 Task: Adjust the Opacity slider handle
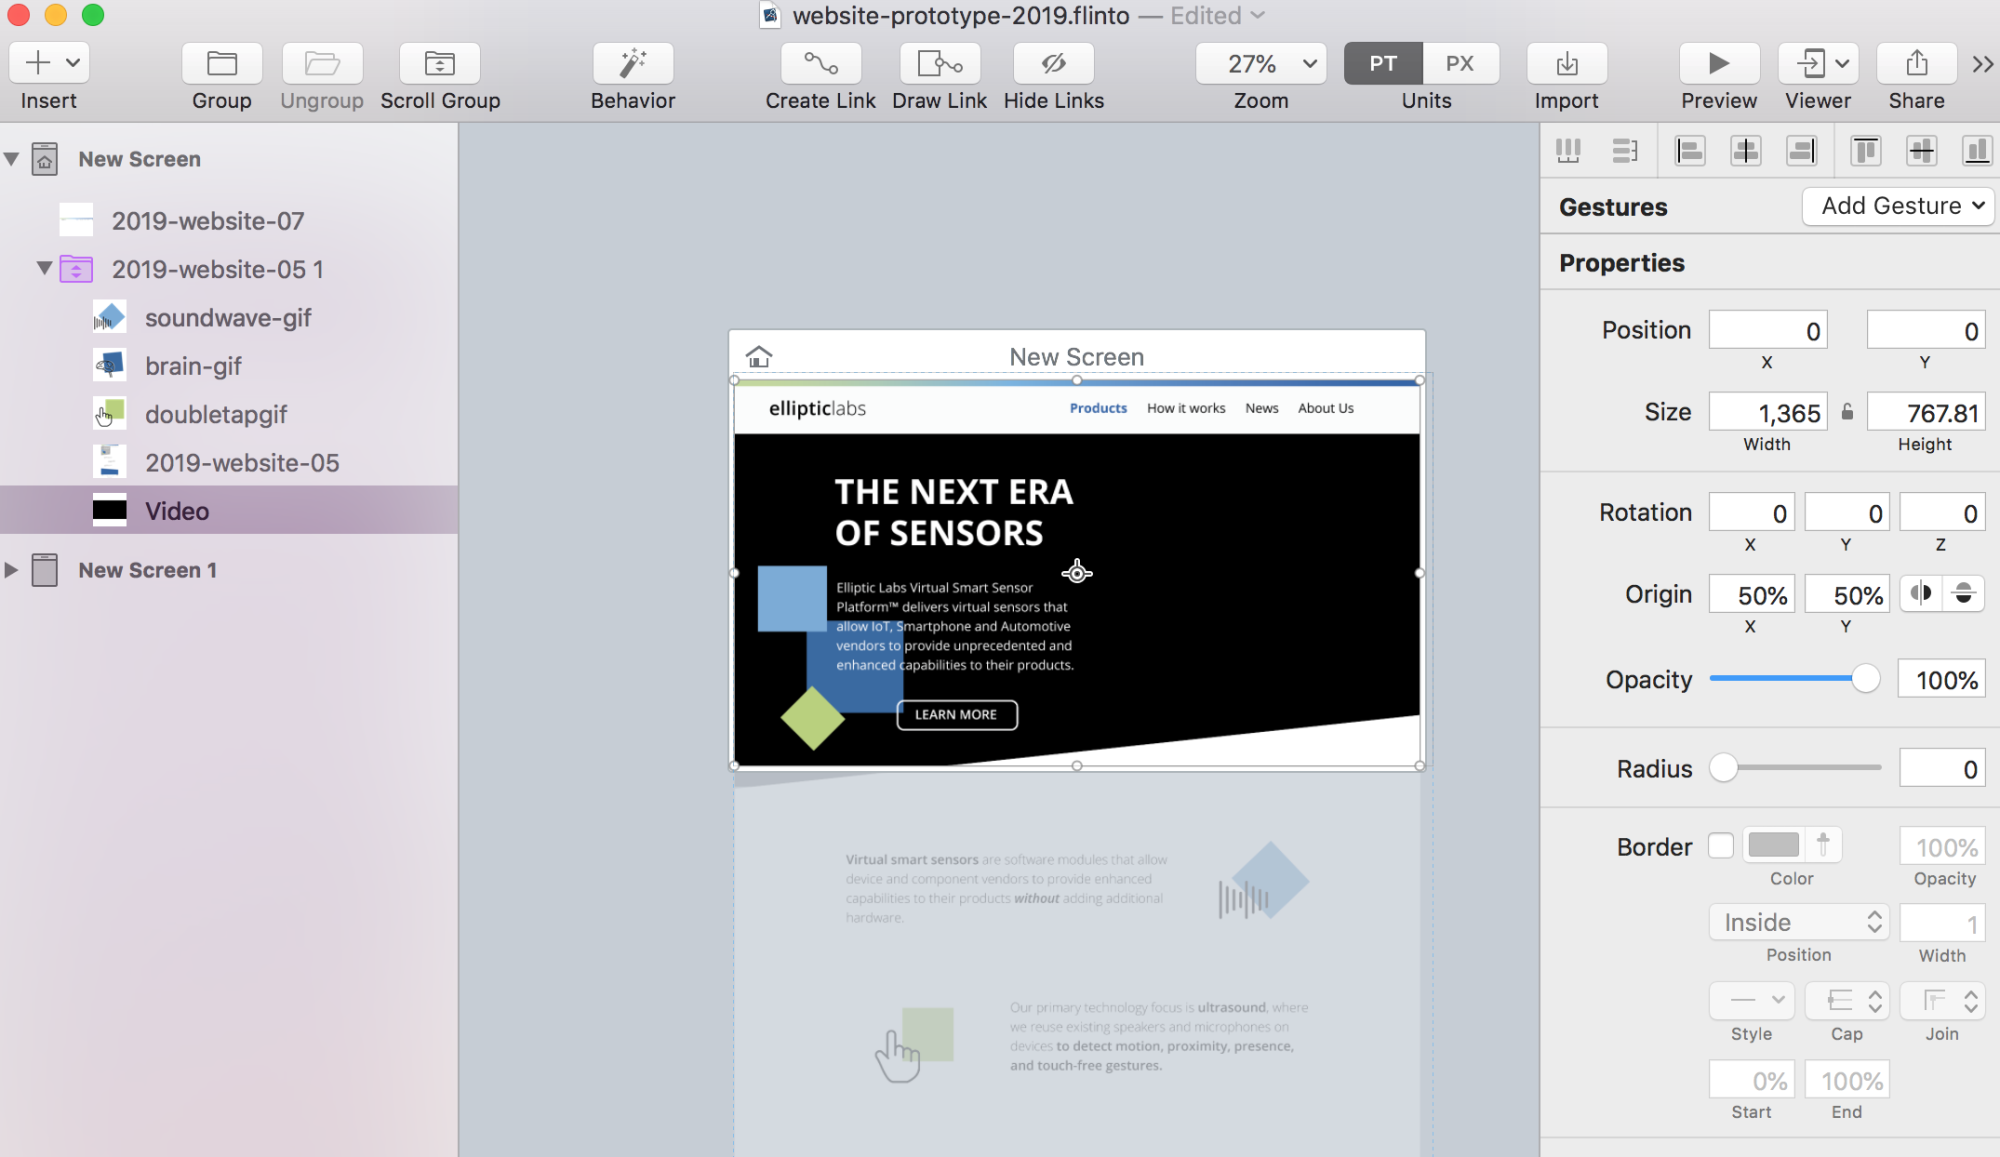[x=1865, y=679]
